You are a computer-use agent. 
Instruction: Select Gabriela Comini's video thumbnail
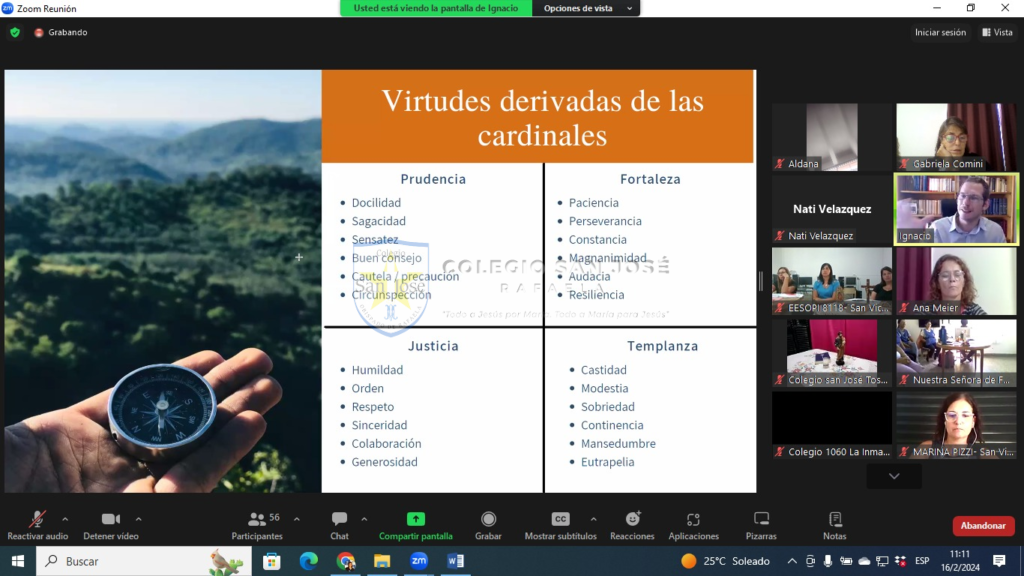[956, 136]
